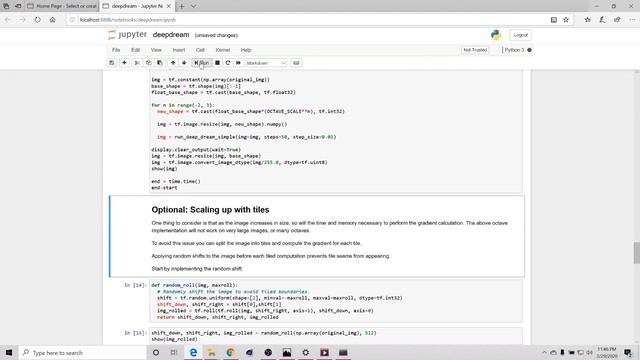The image size is (640, 360).
Task: Open the Cell menu
Action: [x=200, y=50]
